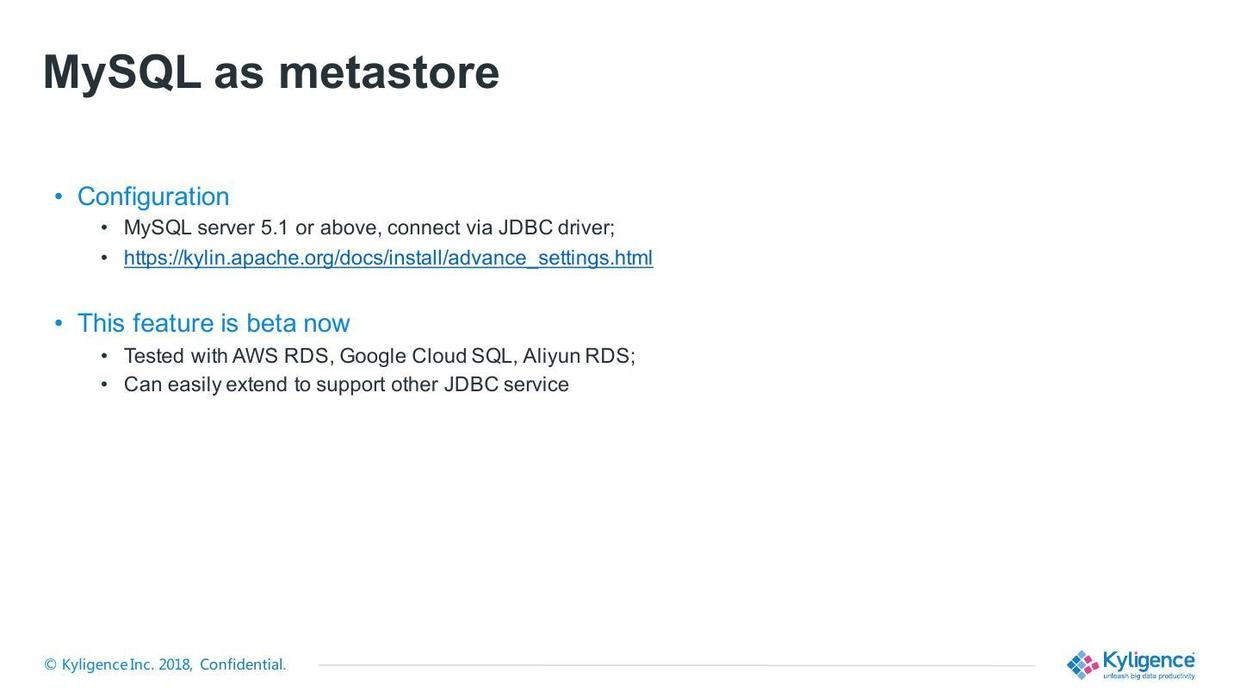
Task: Click the text "Aliyun RDS"
Action: pyautogui.click(x=577, y=356)
